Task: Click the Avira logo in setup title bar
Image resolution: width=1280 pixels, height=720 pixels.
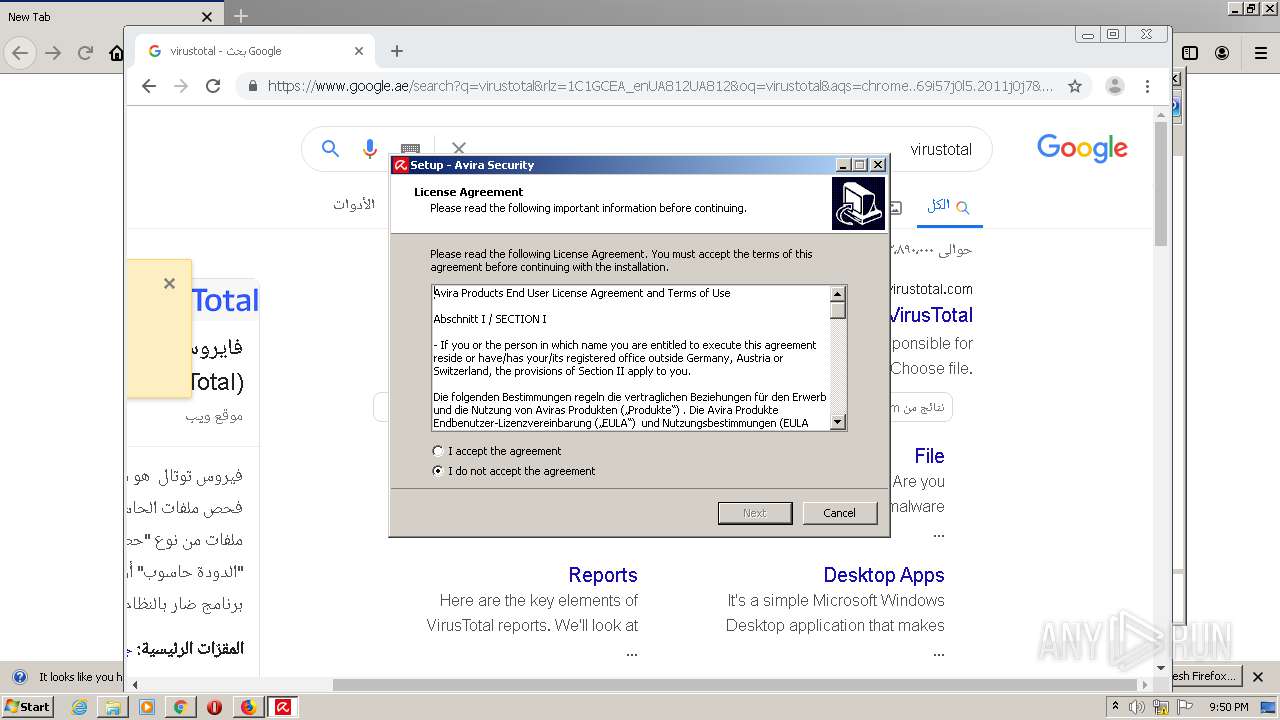Action: coord(400,165)
